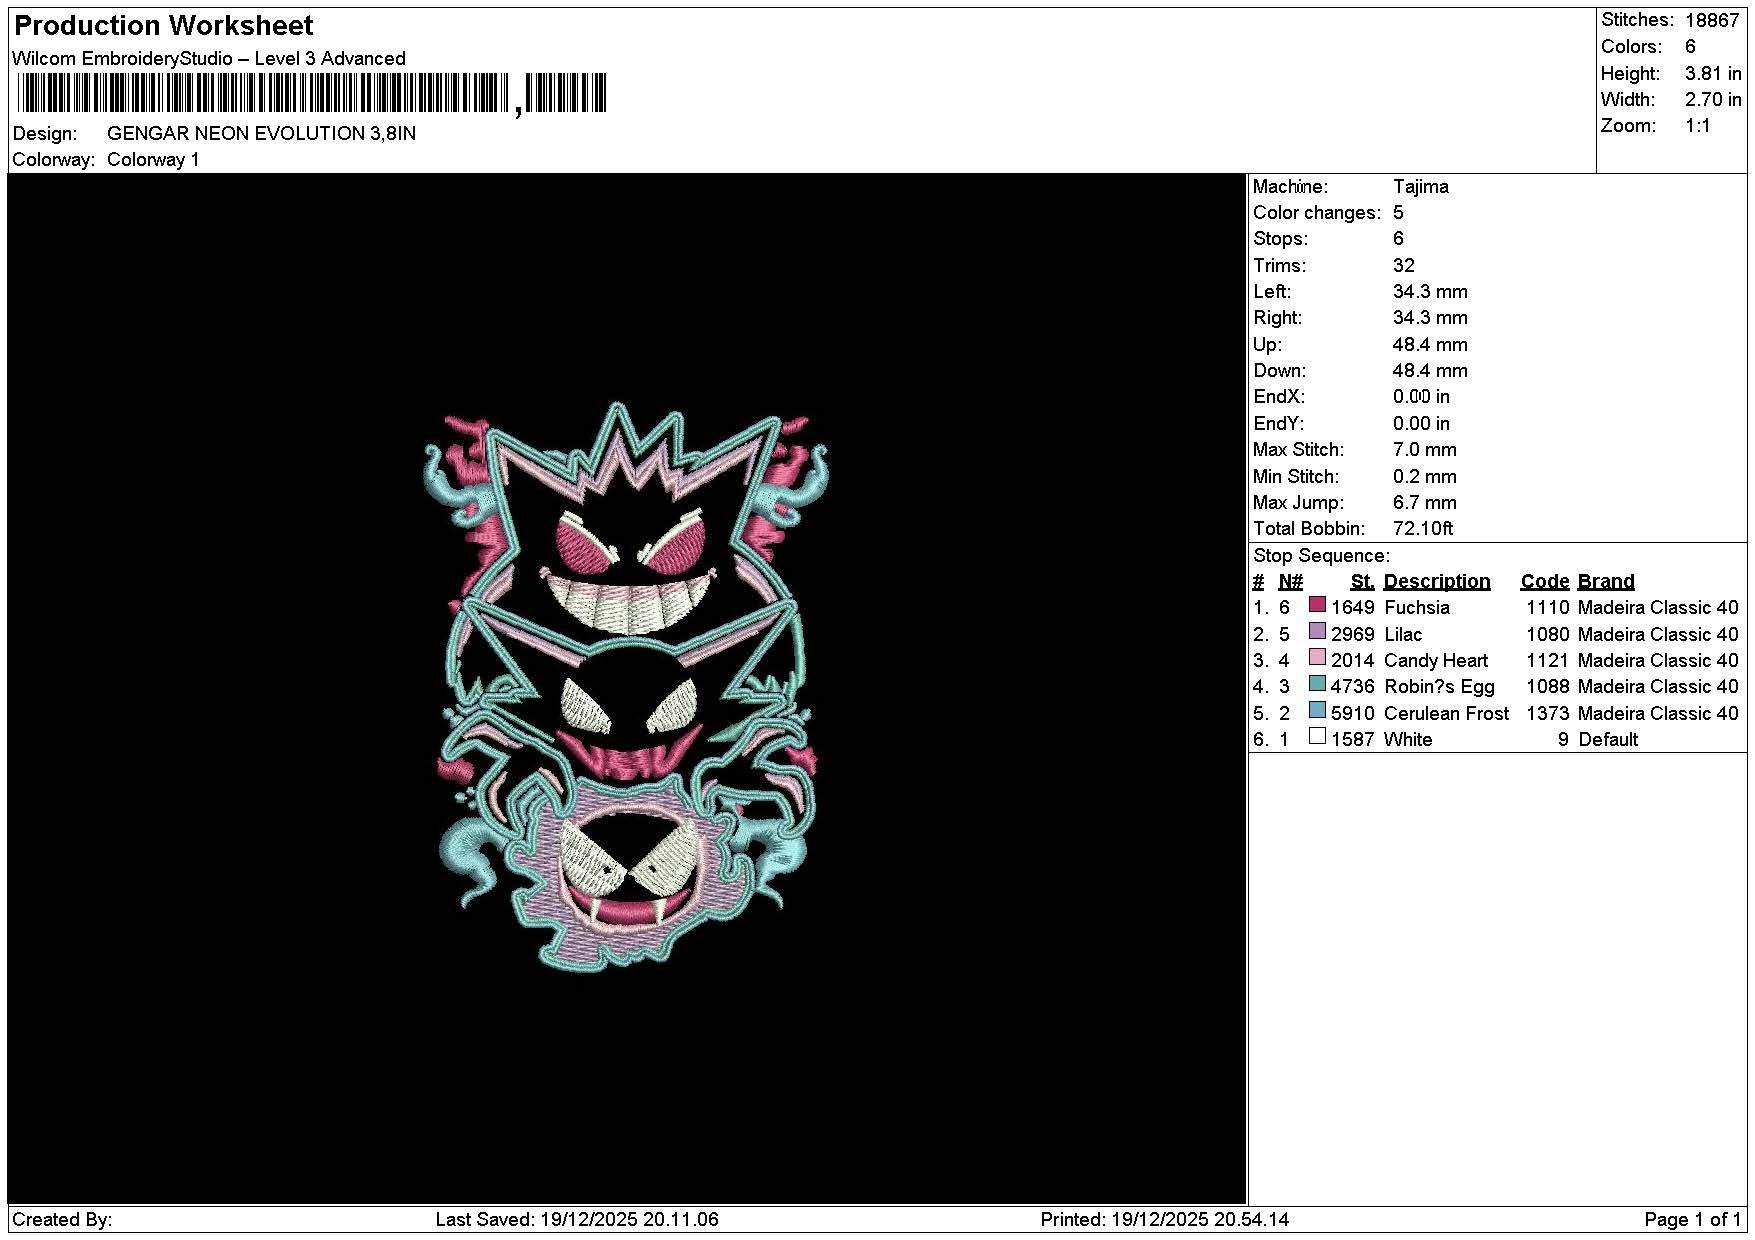This screenshot has height=1240, width=1755.
Task: Click "Printed: 19/12/2025 20.54.14" footer text
Action: (x=1165, y=1219)
